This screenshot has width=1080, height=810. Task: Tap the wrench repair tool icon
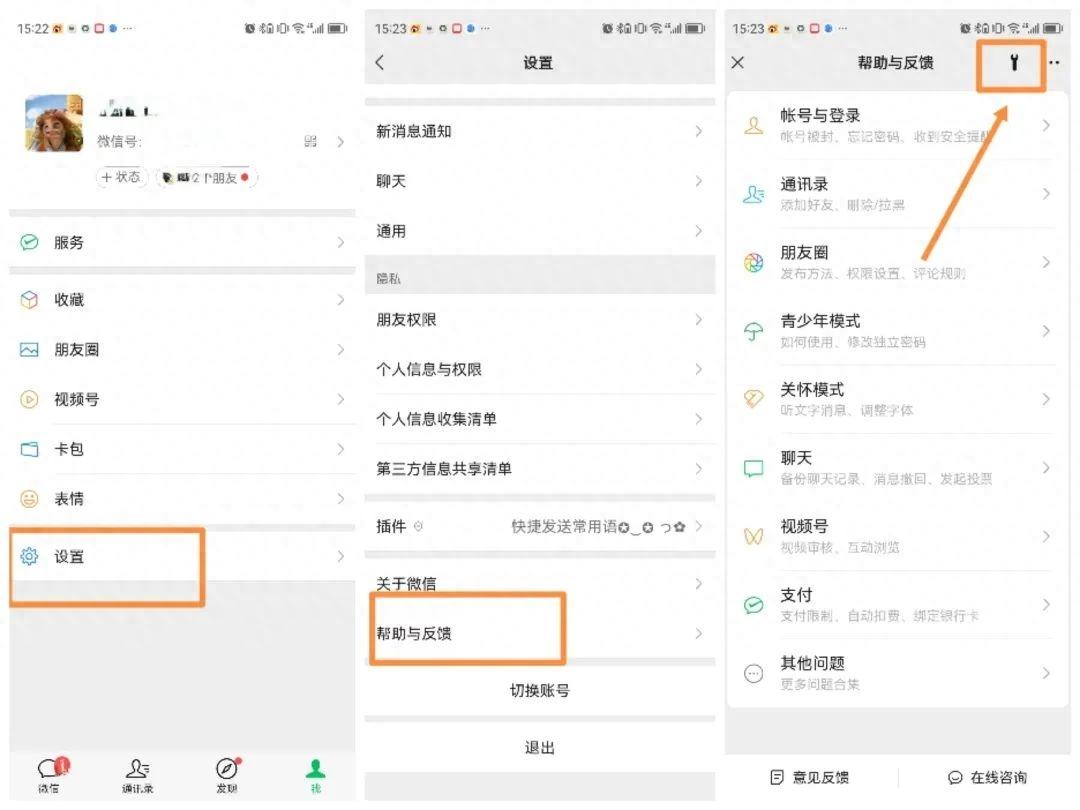[1013, 63]
